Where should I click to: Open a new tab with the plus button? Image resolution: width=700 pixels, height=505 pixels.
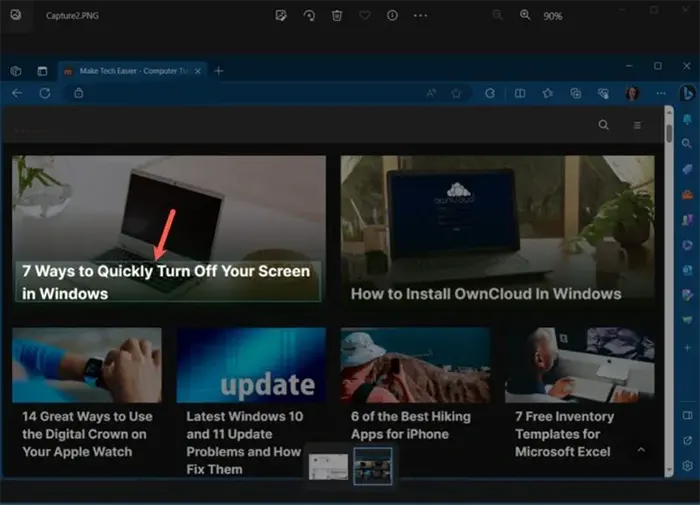click(219, 70)
